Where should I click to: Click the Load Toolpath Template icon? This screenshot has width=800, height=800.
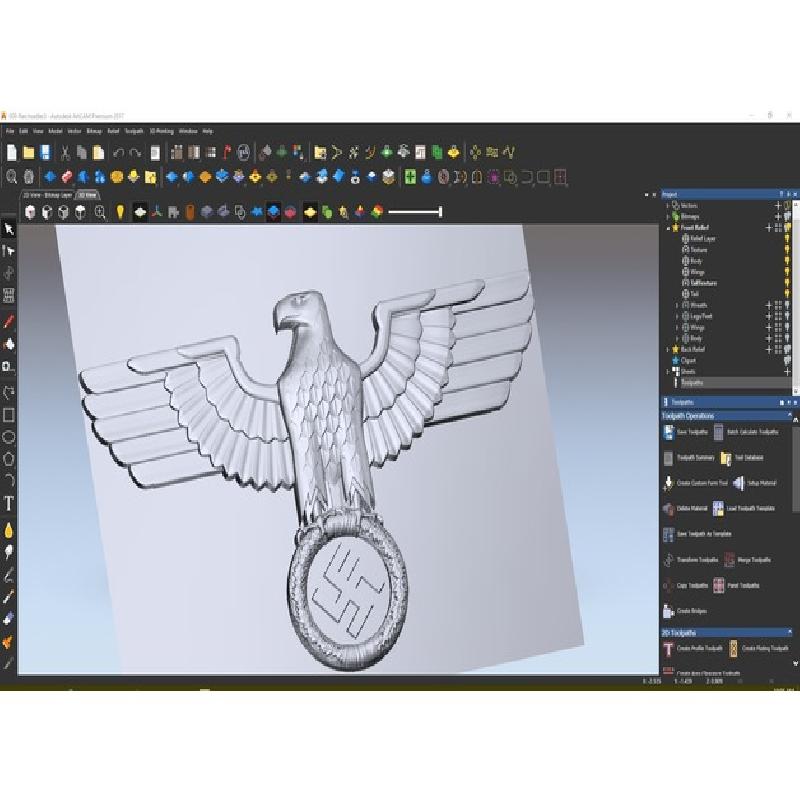pyautogui.click(x=718, y=508)
